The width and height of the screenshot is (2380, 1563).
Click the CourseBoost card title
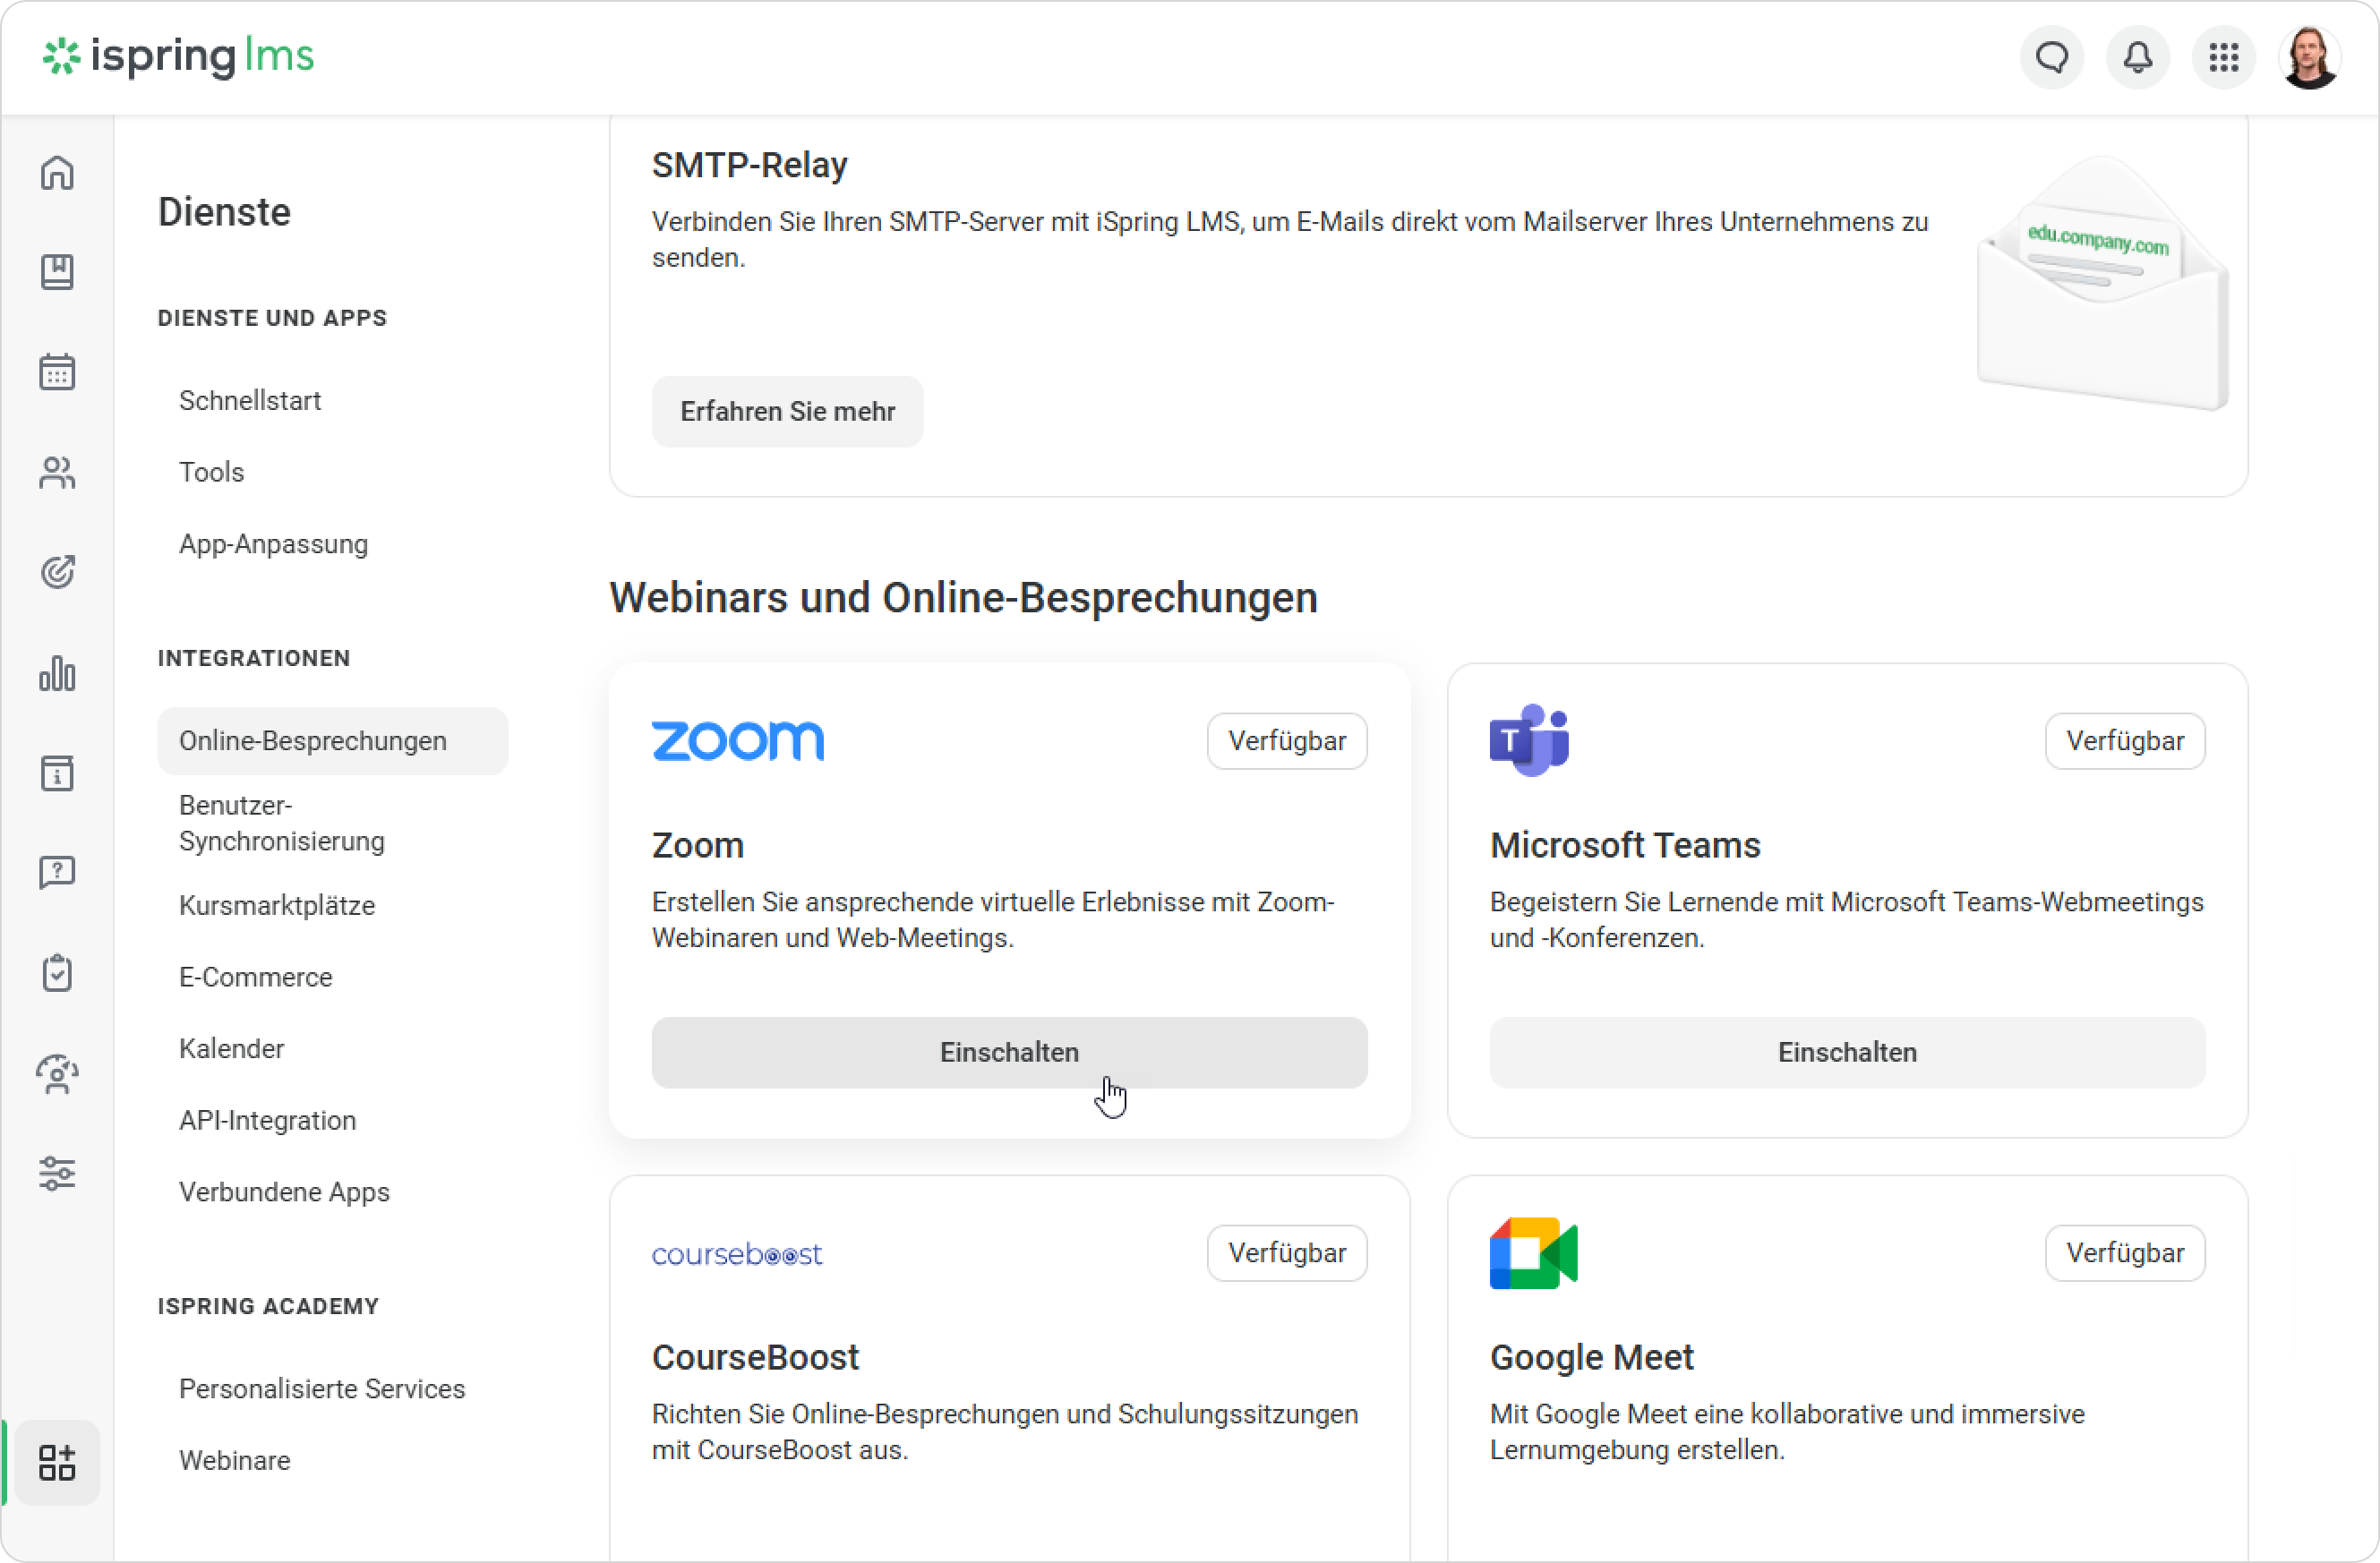[756, 1357]
